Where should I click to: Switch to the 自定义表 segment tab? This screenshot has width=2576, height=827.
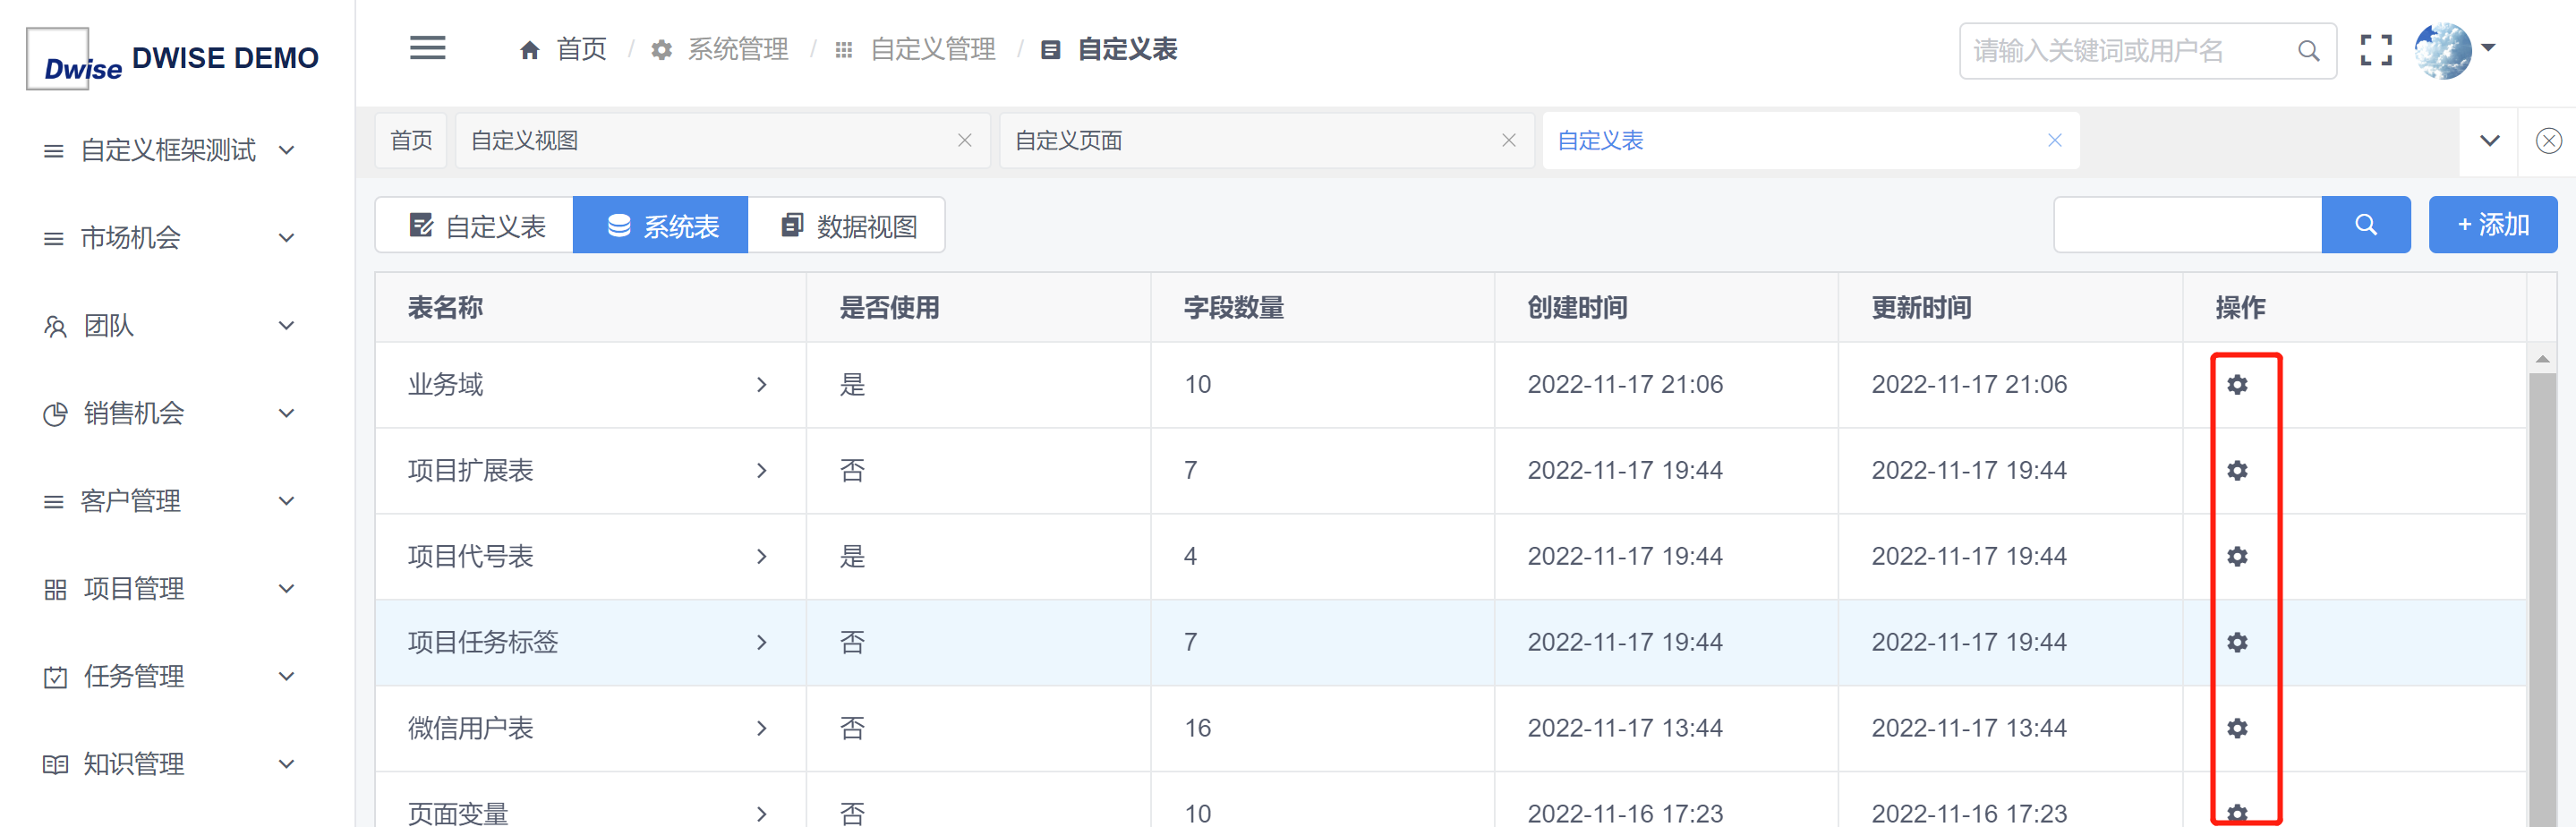point(475,225)
